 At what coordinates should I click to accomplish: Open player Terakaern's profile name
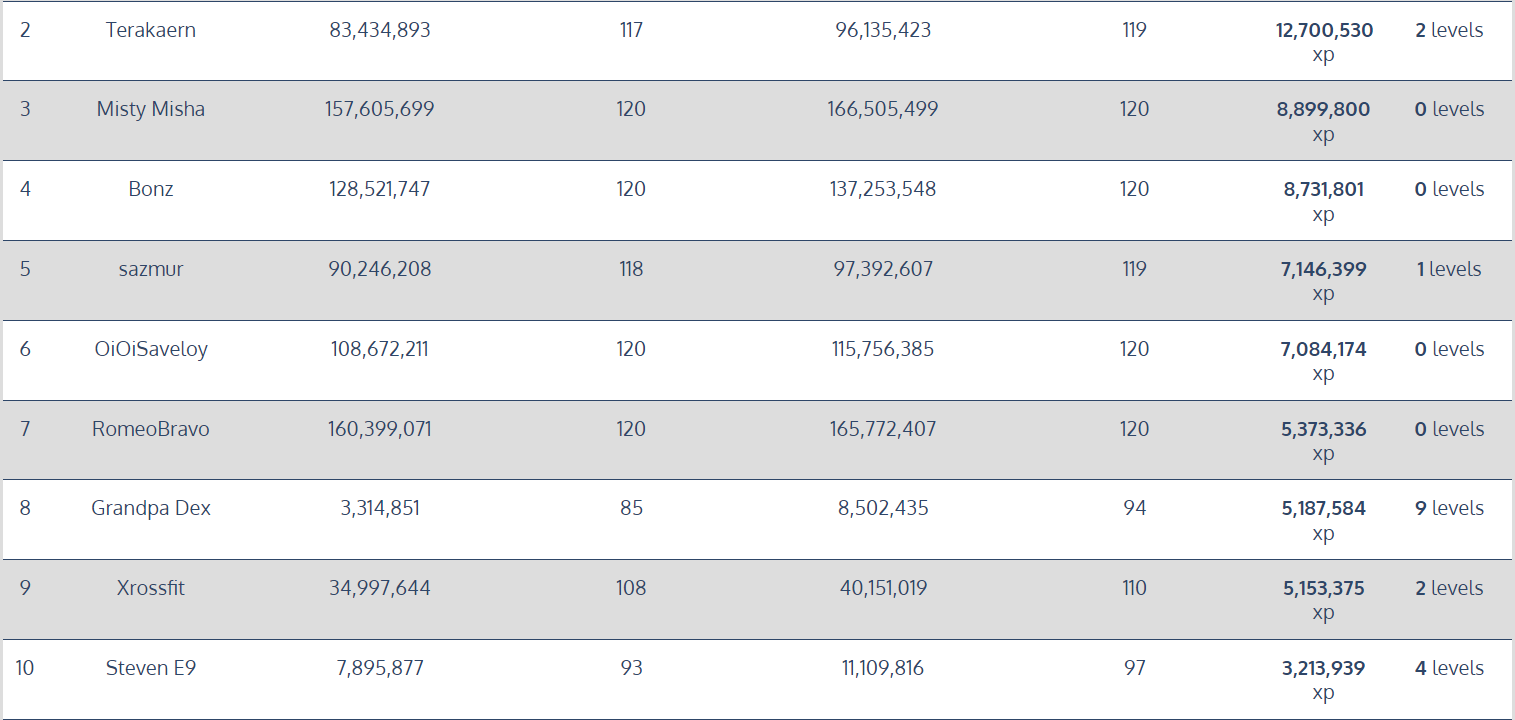[x=151, y=30]
